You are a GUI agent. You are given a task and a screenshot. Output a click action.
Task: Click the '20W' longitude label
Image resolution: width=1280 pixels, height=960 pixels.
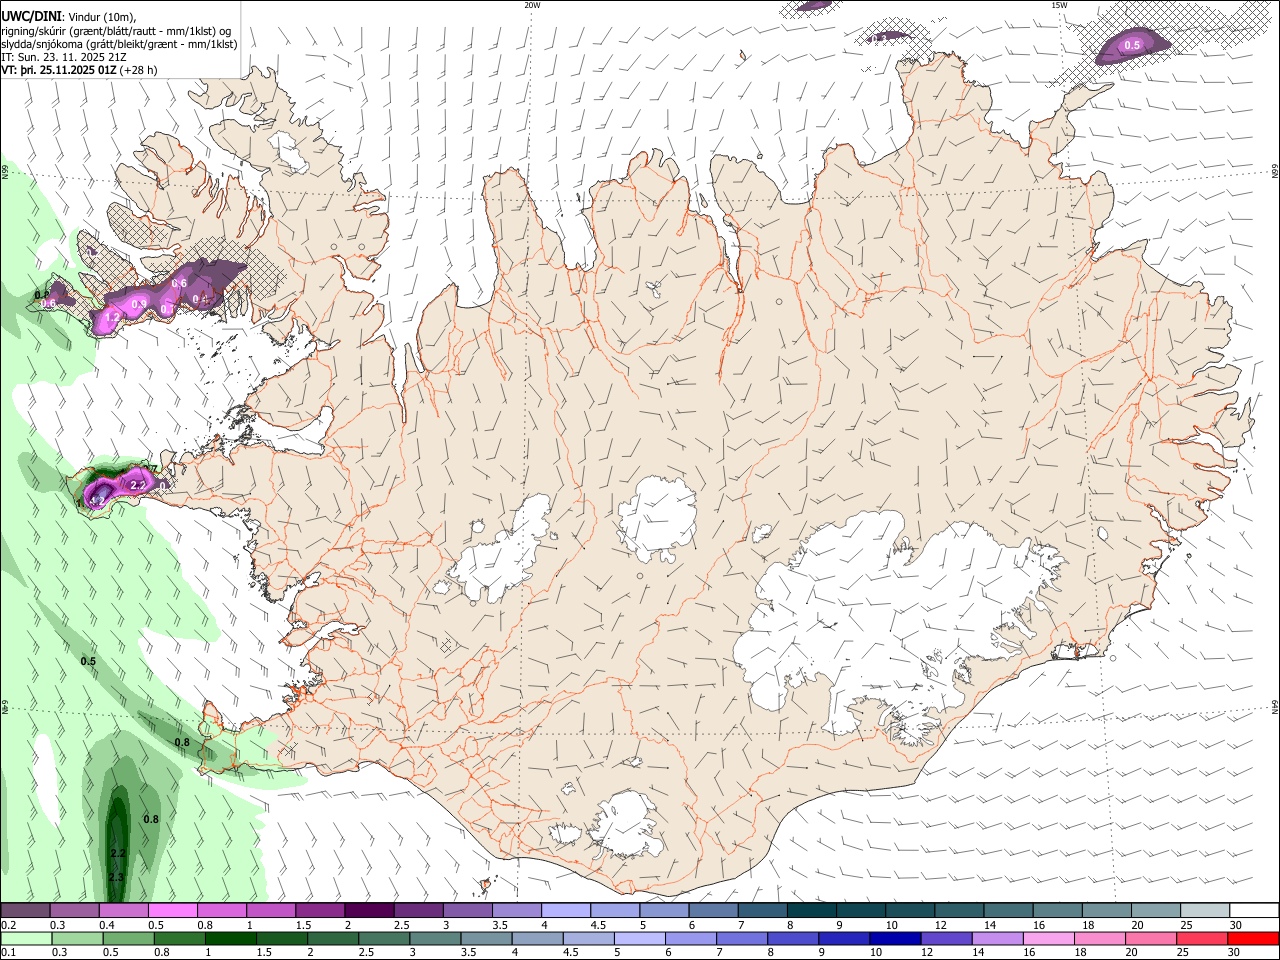point(532,5)
